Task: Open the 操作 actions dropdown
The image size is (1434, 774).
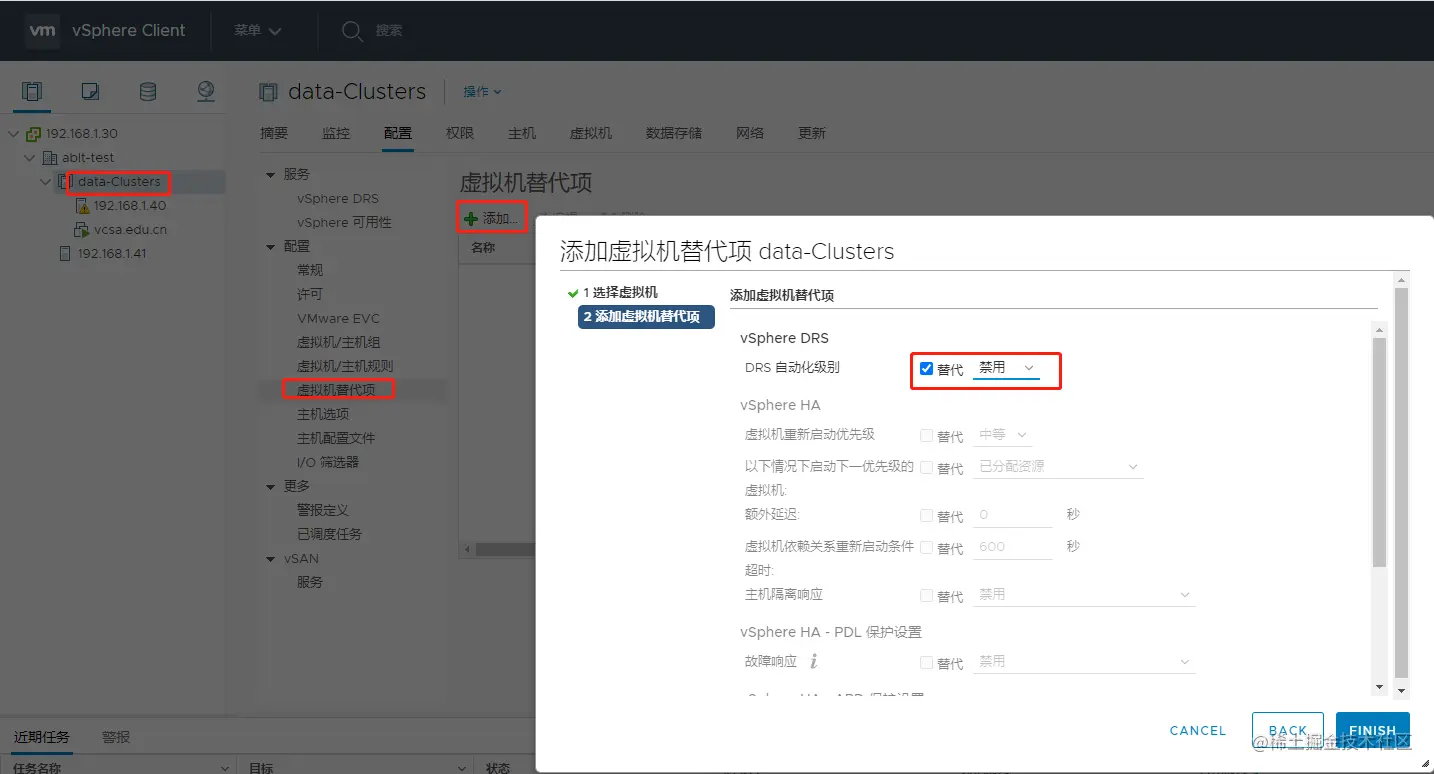Action: click(x=482, y=92)
